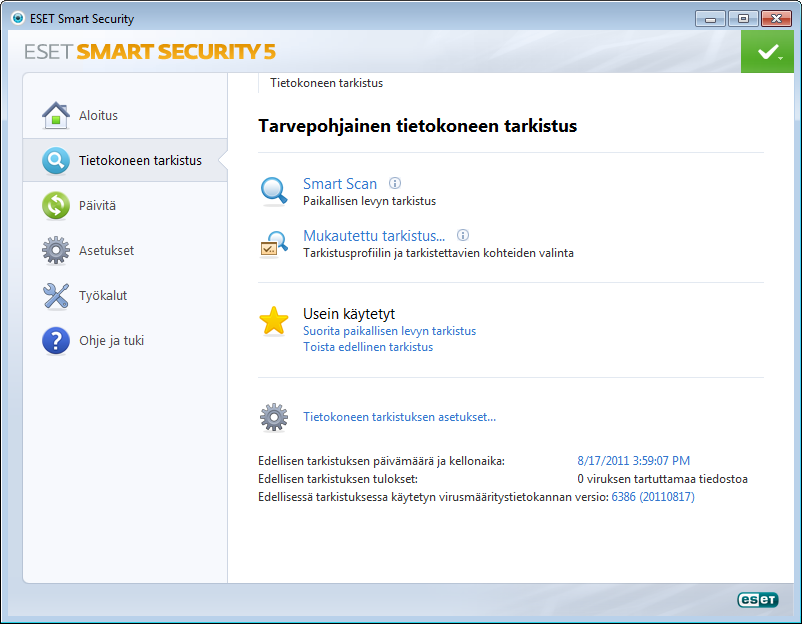This screenshot has height=624, width=802.
Task: Open the green checkmark protection status dropdown
Action: tap(767, 52)
